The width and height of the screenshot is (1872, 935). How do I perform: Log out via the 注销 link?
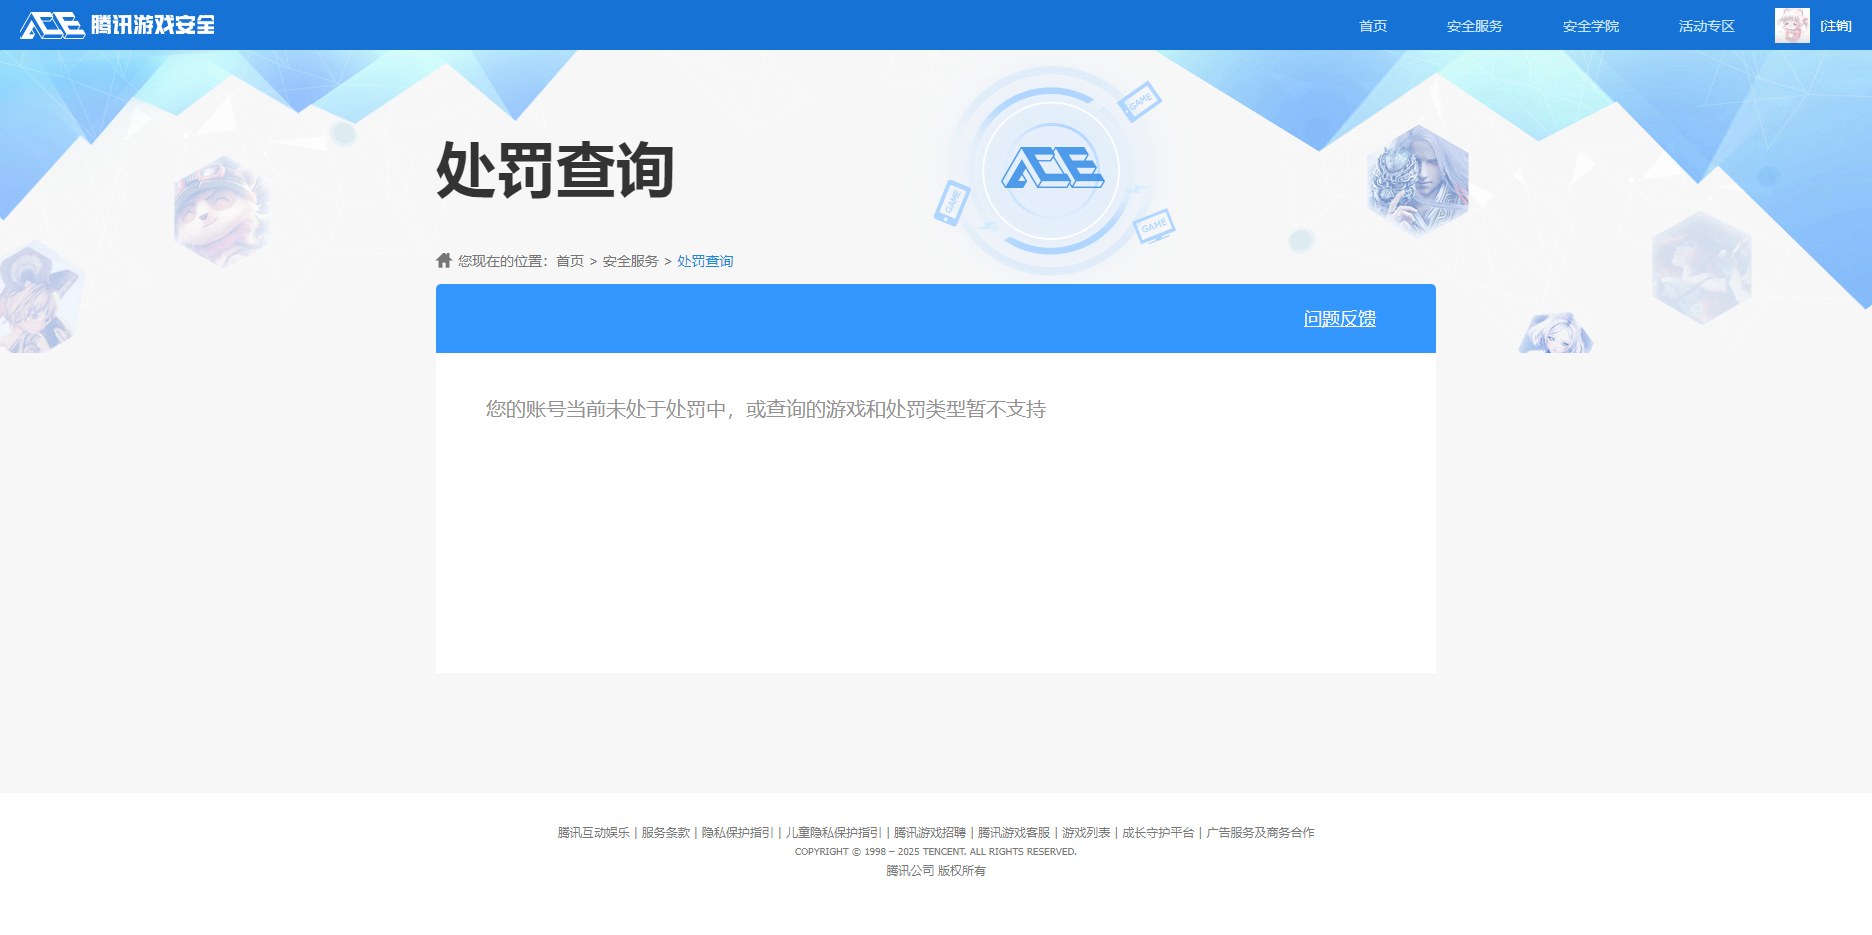pos(1836,26)
